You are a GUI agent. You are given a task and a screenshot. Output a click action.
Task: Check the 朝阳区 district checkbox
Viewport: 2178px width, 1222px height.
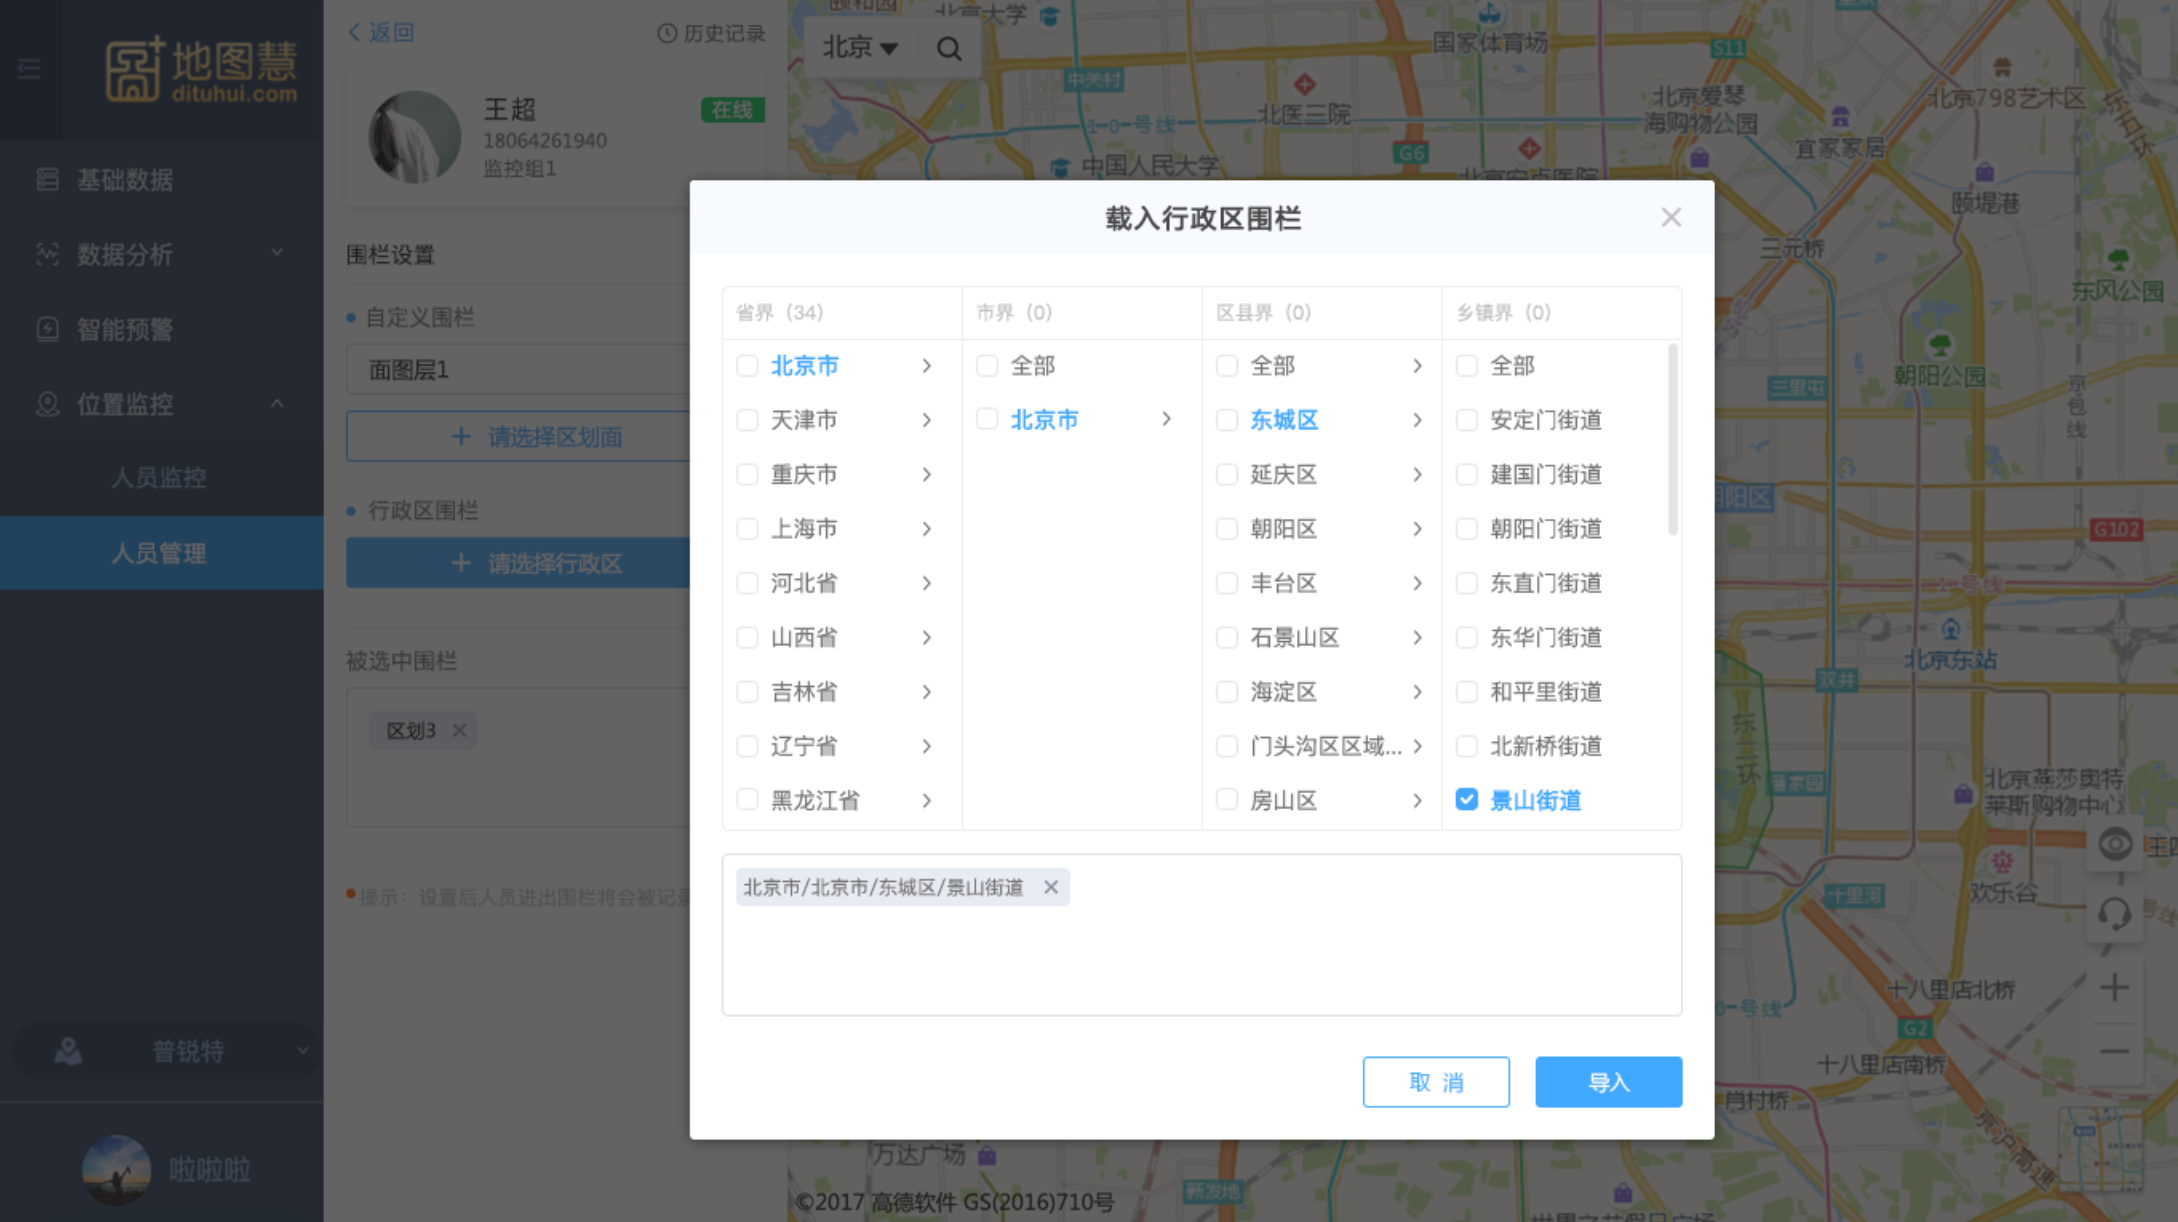click(1227, 529)
